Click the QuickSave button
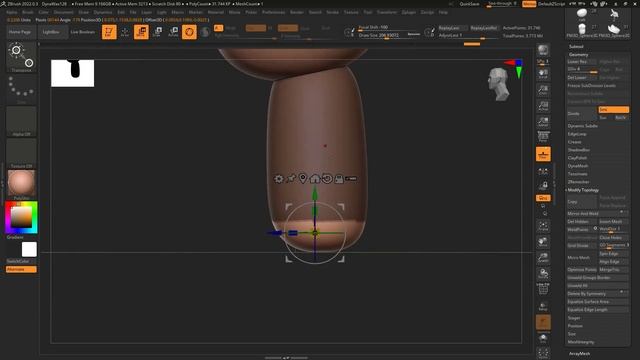Screen dimensions: 640x360 click(x=470, y=4)
